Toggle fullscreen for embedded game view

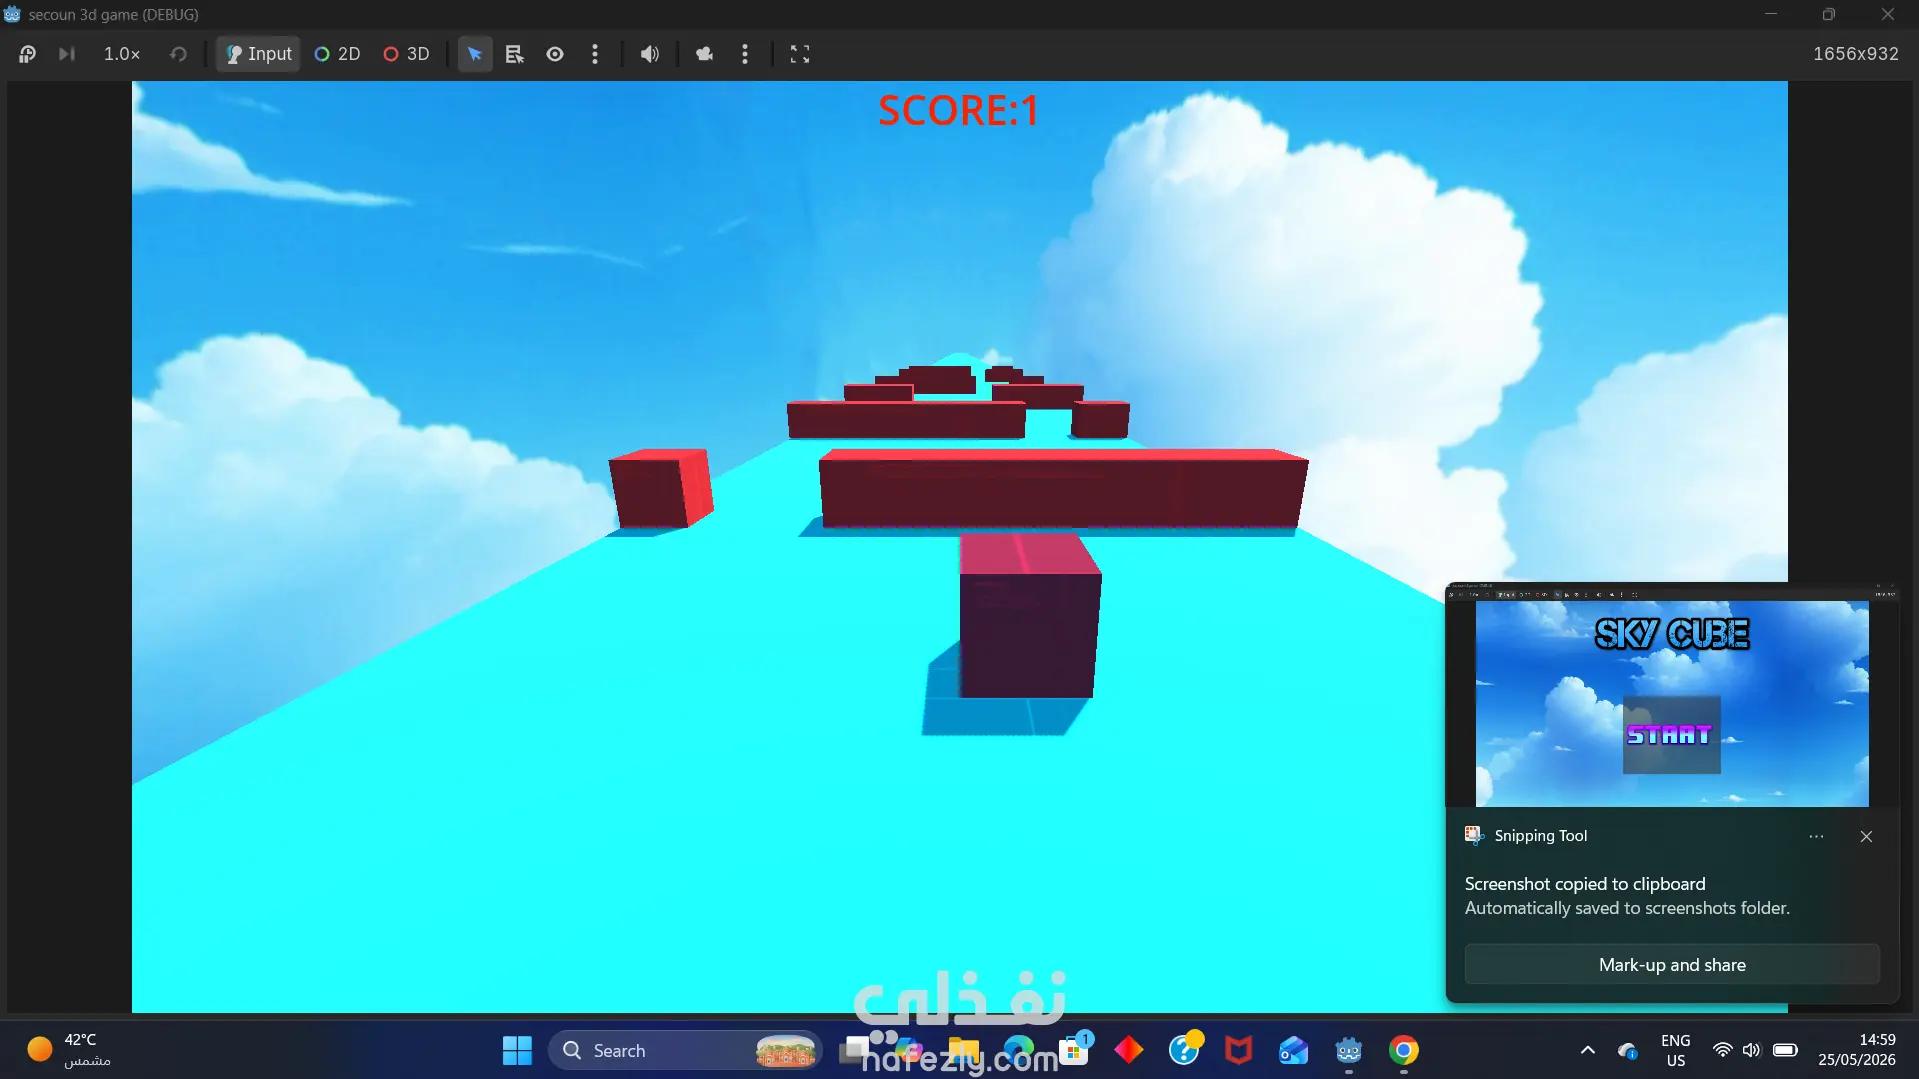[x=800, y=54]
